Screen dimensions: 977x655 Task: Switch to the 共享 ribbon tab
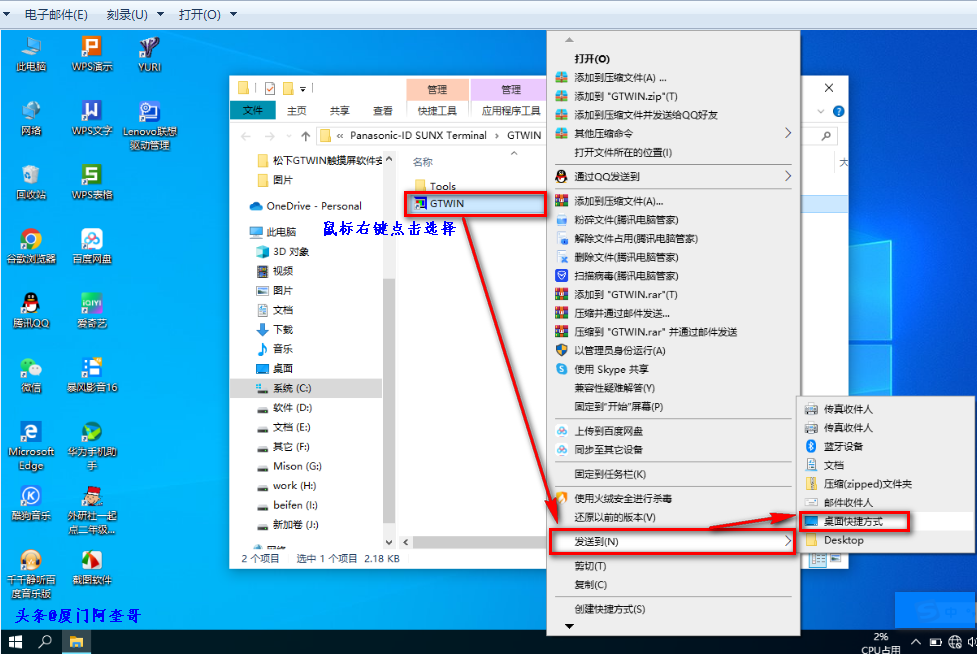click(340, 111)
